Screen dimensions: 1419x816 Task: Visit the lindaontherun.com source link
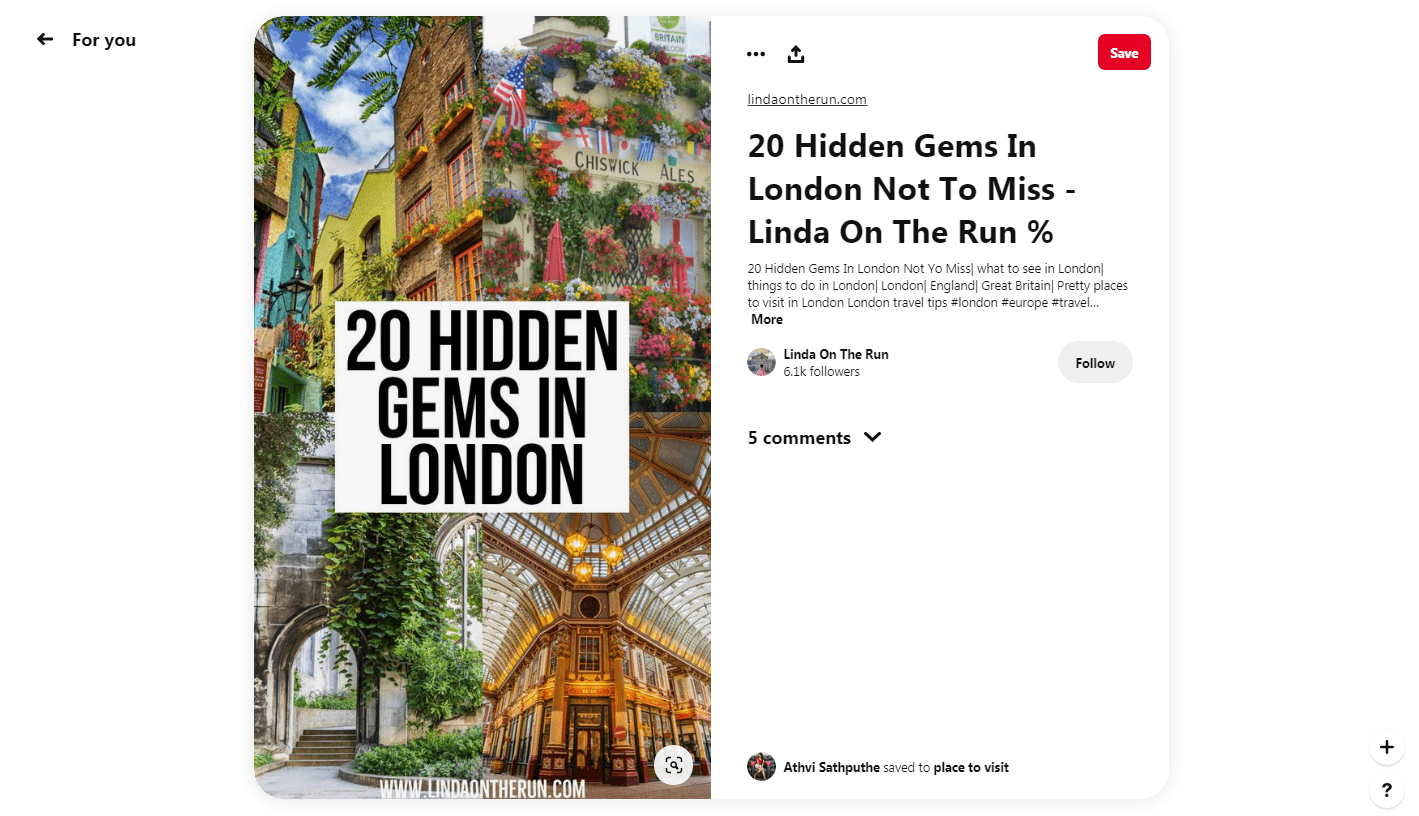[807, 99]
